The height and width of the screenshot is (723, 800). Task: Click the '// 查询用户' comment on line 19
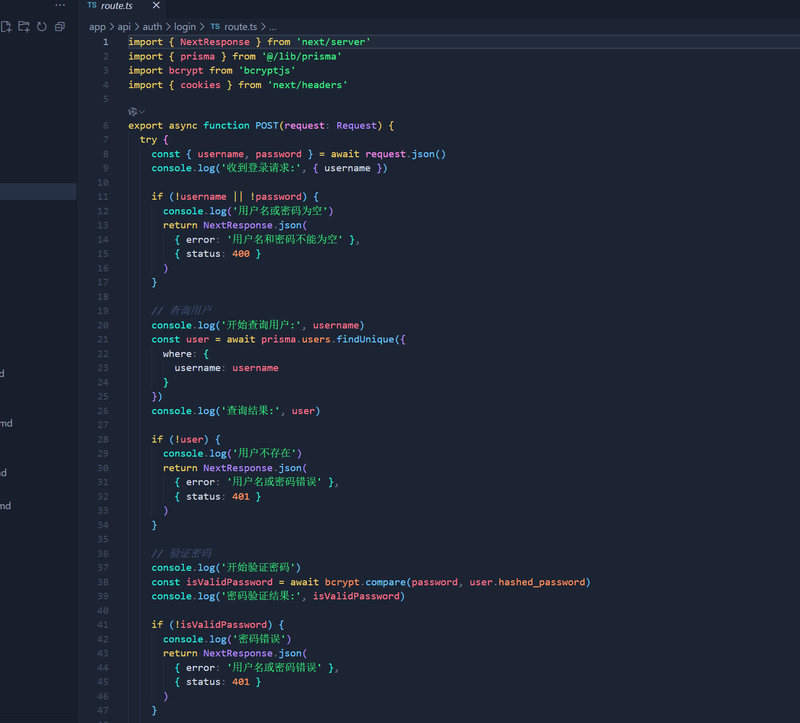pos(181,311)
